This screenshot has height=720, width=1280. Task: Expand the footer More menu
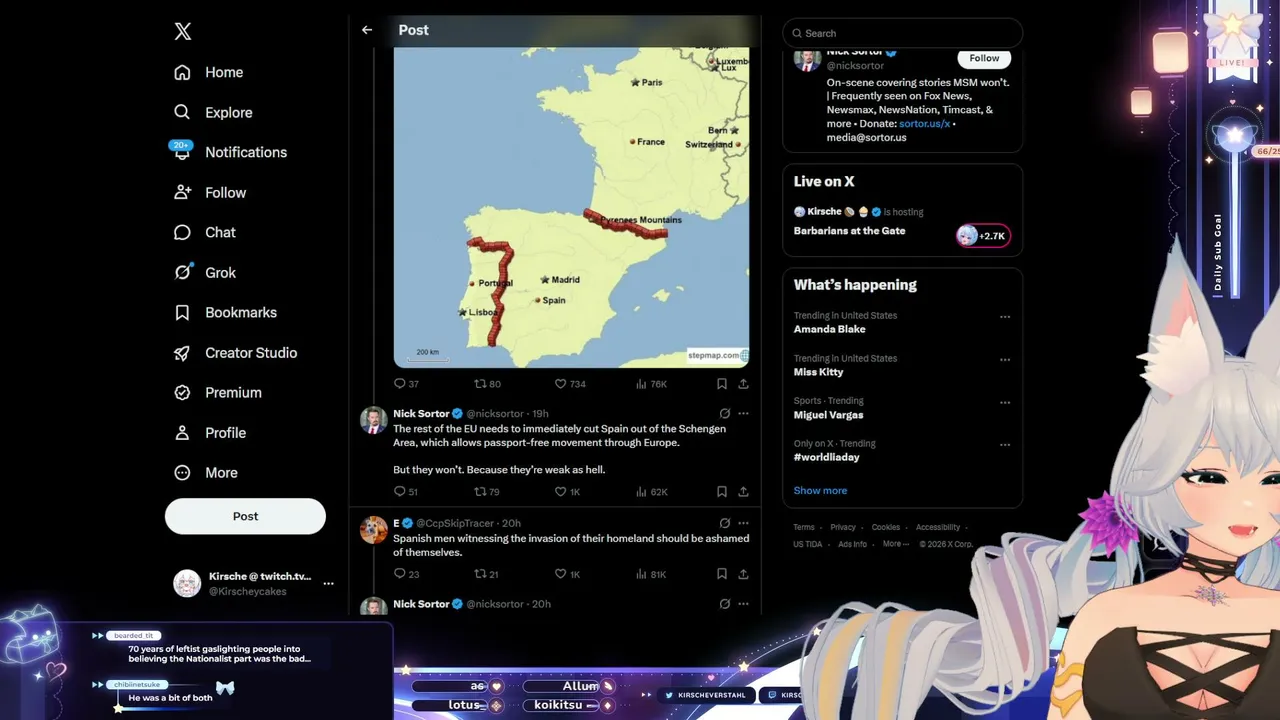pyautogui.click(x=894, y=544)
